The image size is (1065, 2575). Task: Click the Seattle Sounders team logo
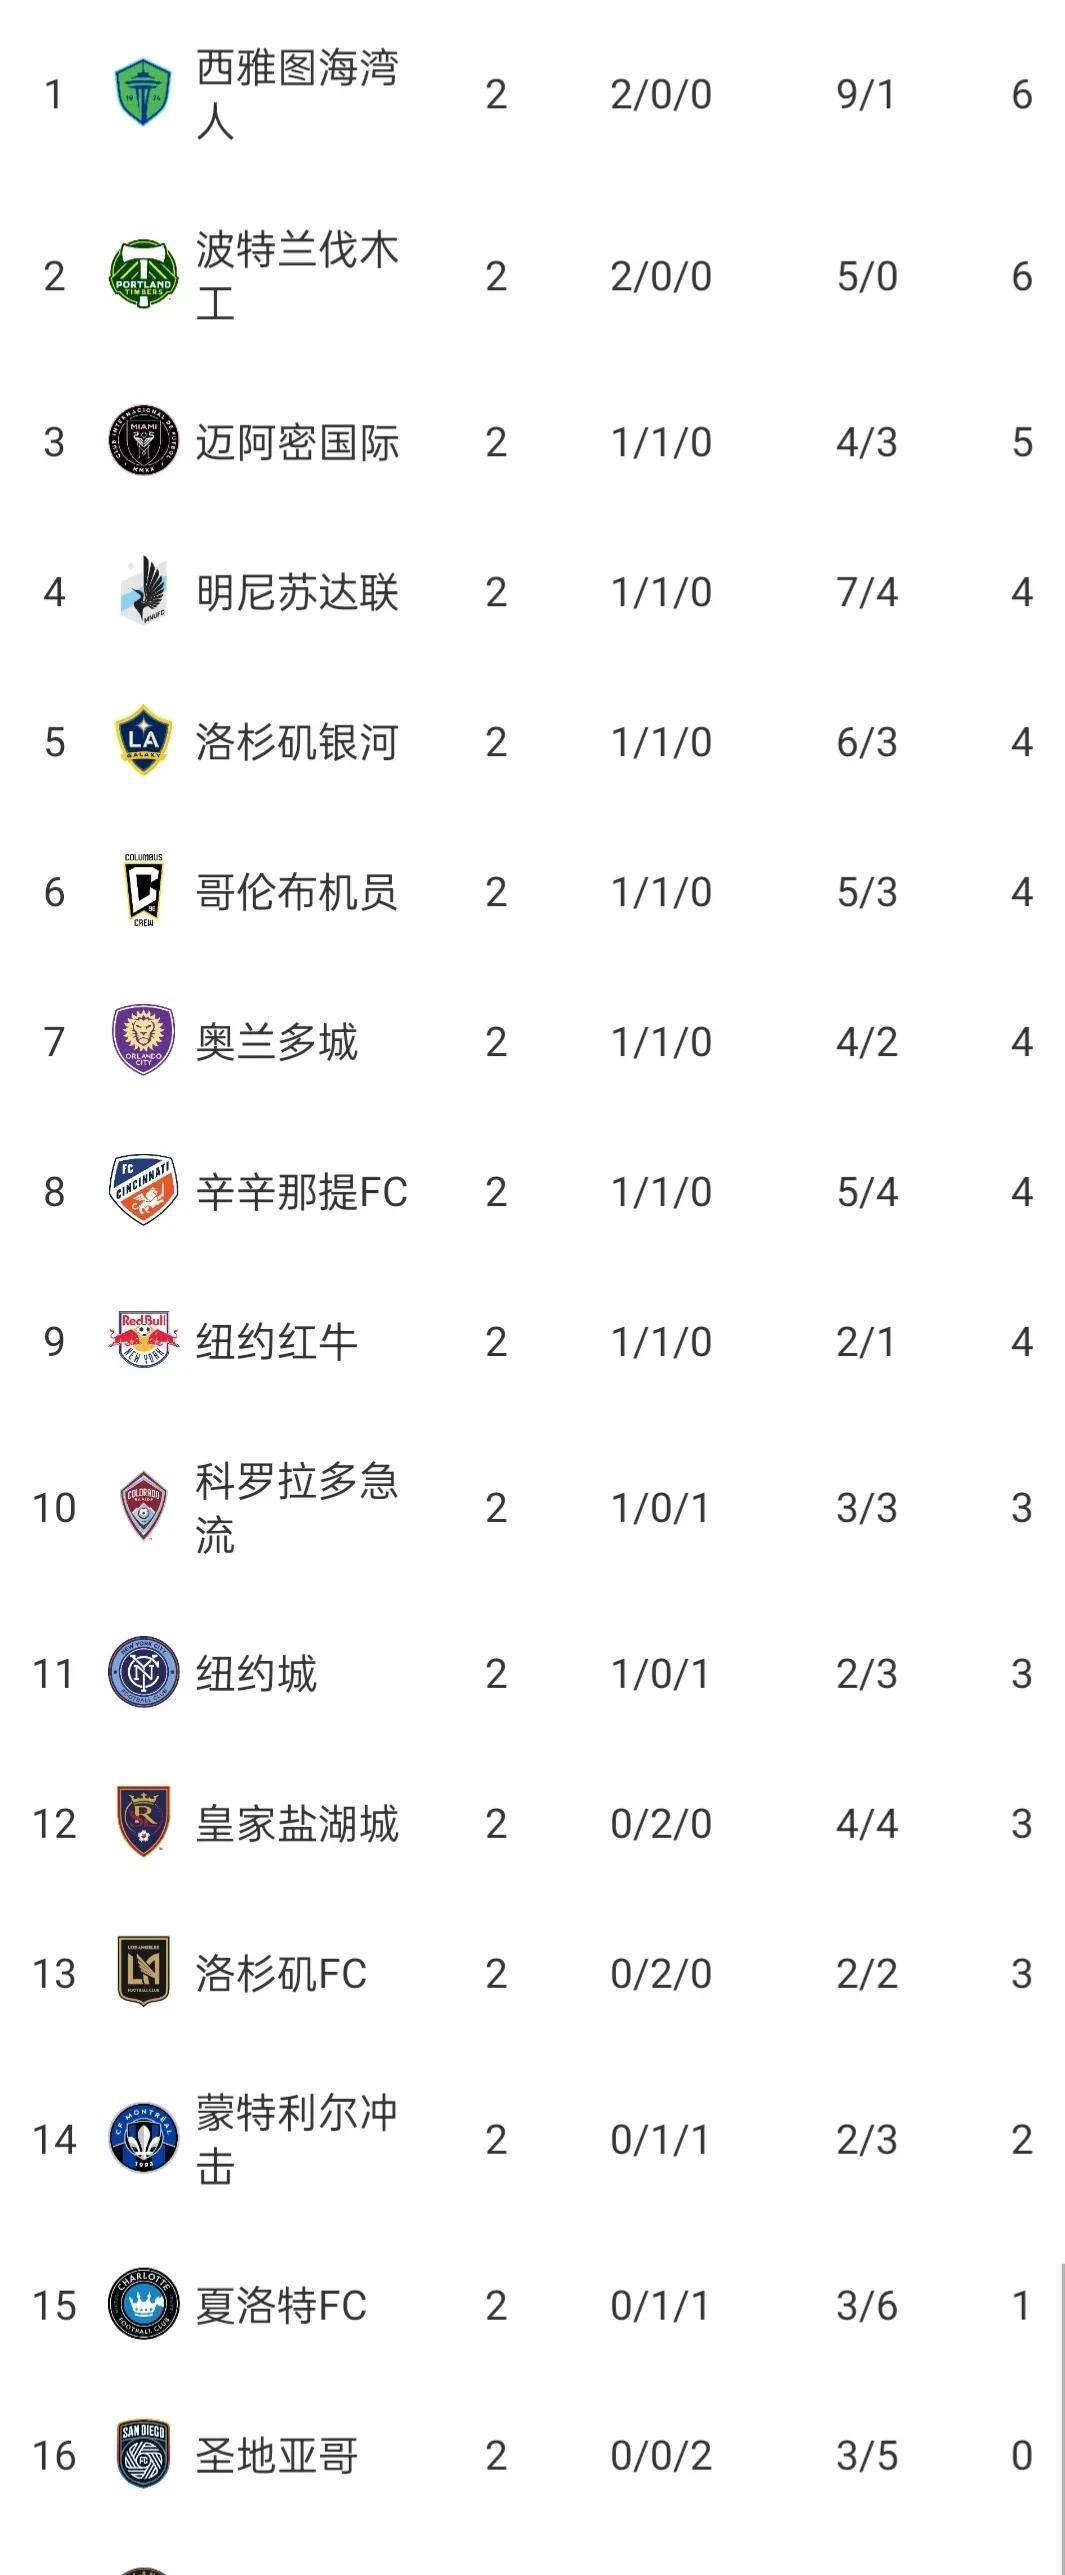click(x=143, y=93)
